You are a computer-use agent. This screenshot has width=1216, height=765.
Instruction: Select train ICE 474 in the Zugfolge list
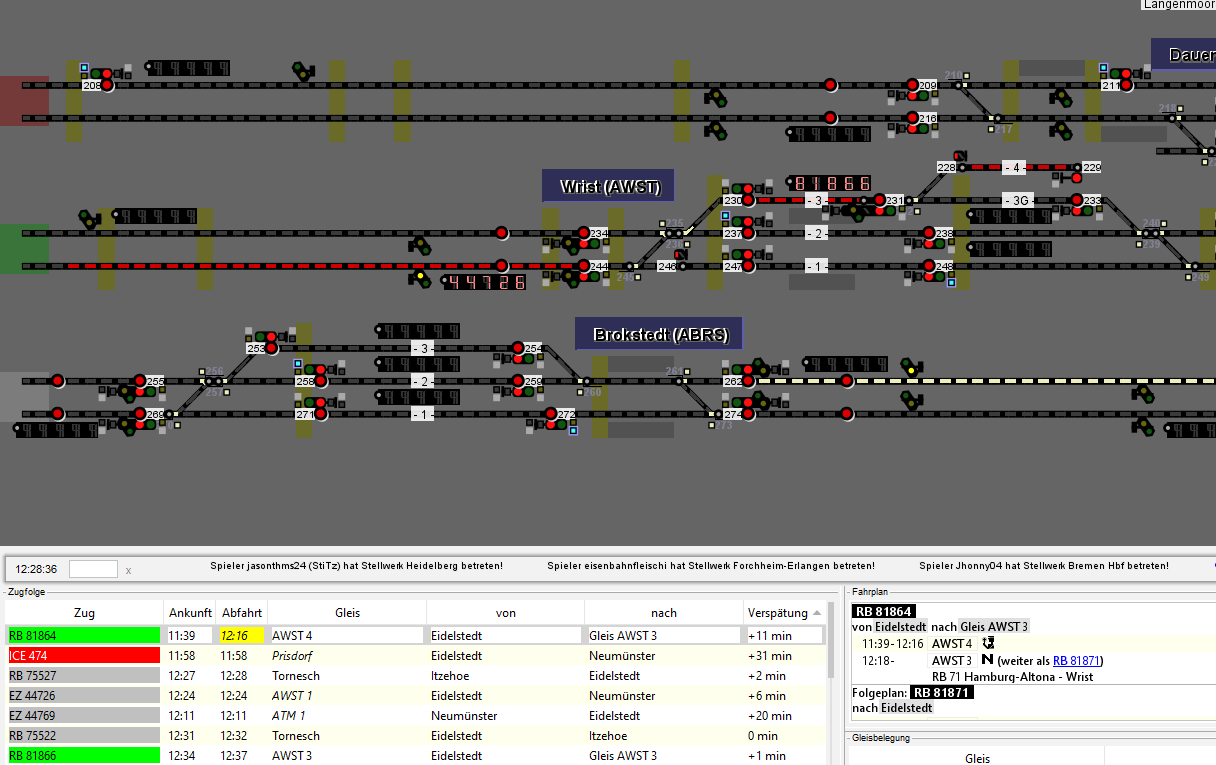pyautogui.click(x=84, y=656)
